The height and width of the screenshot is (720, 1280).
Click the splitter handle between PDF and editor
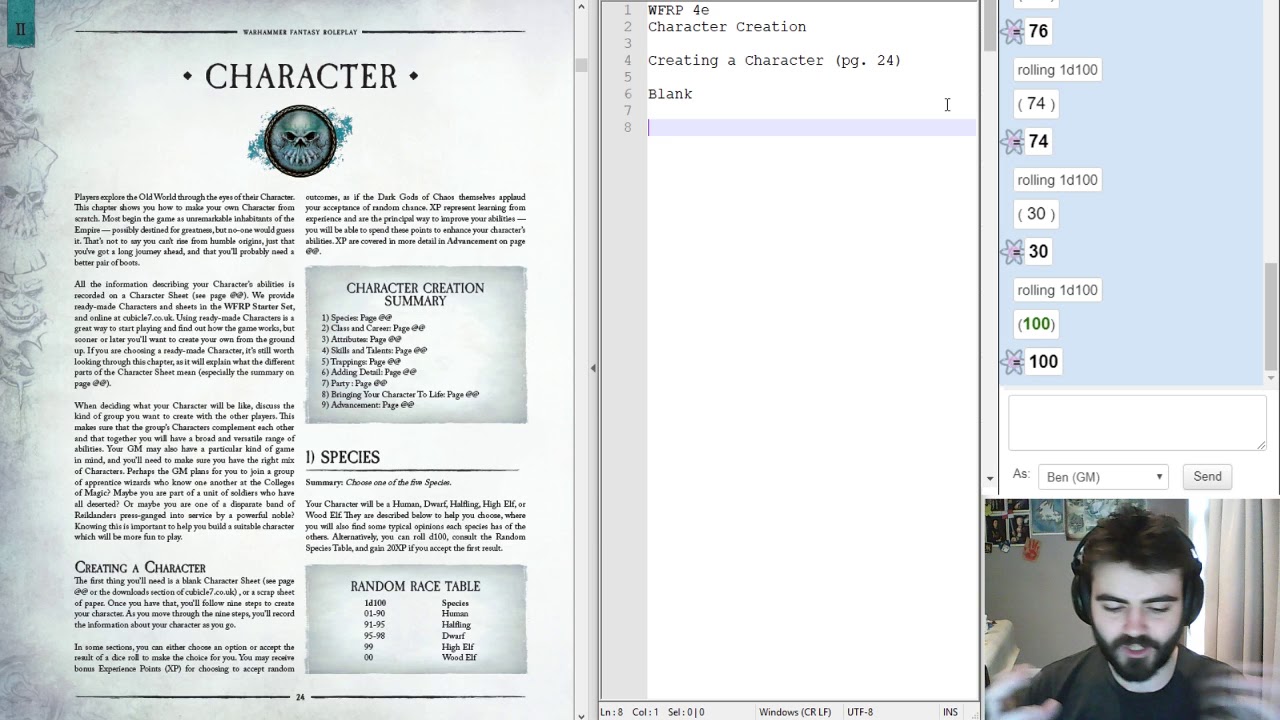[x=593, y=368]
